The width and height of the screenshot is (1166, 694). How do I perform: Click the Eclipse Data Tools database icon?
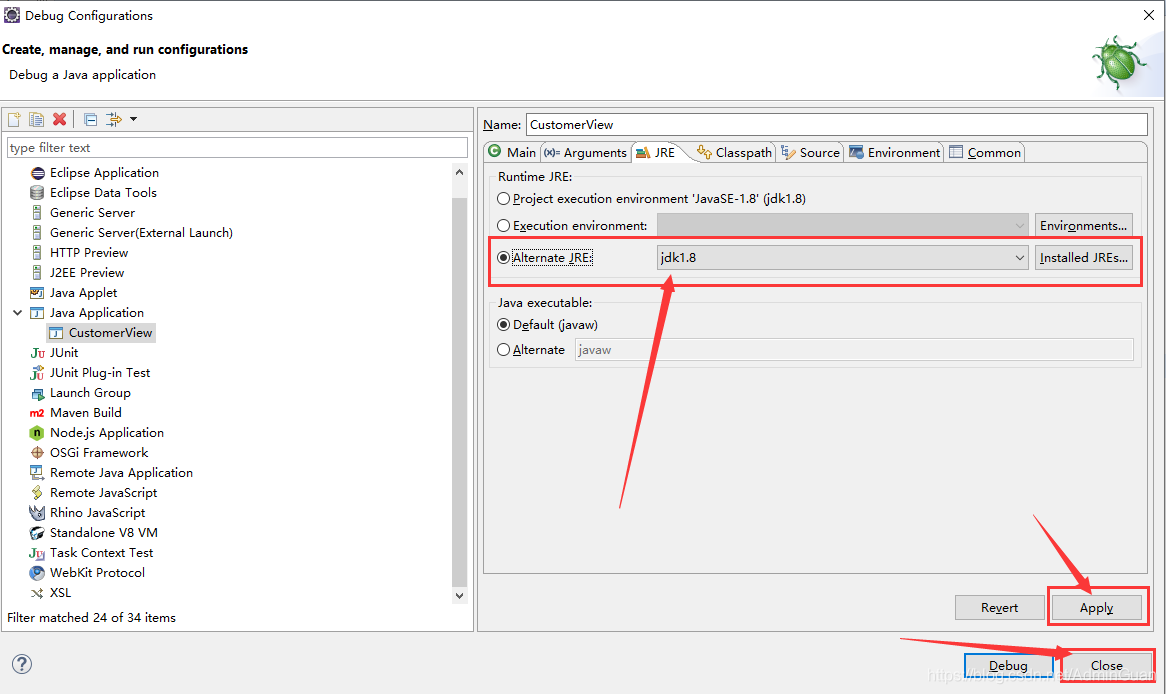coord(37,193)
